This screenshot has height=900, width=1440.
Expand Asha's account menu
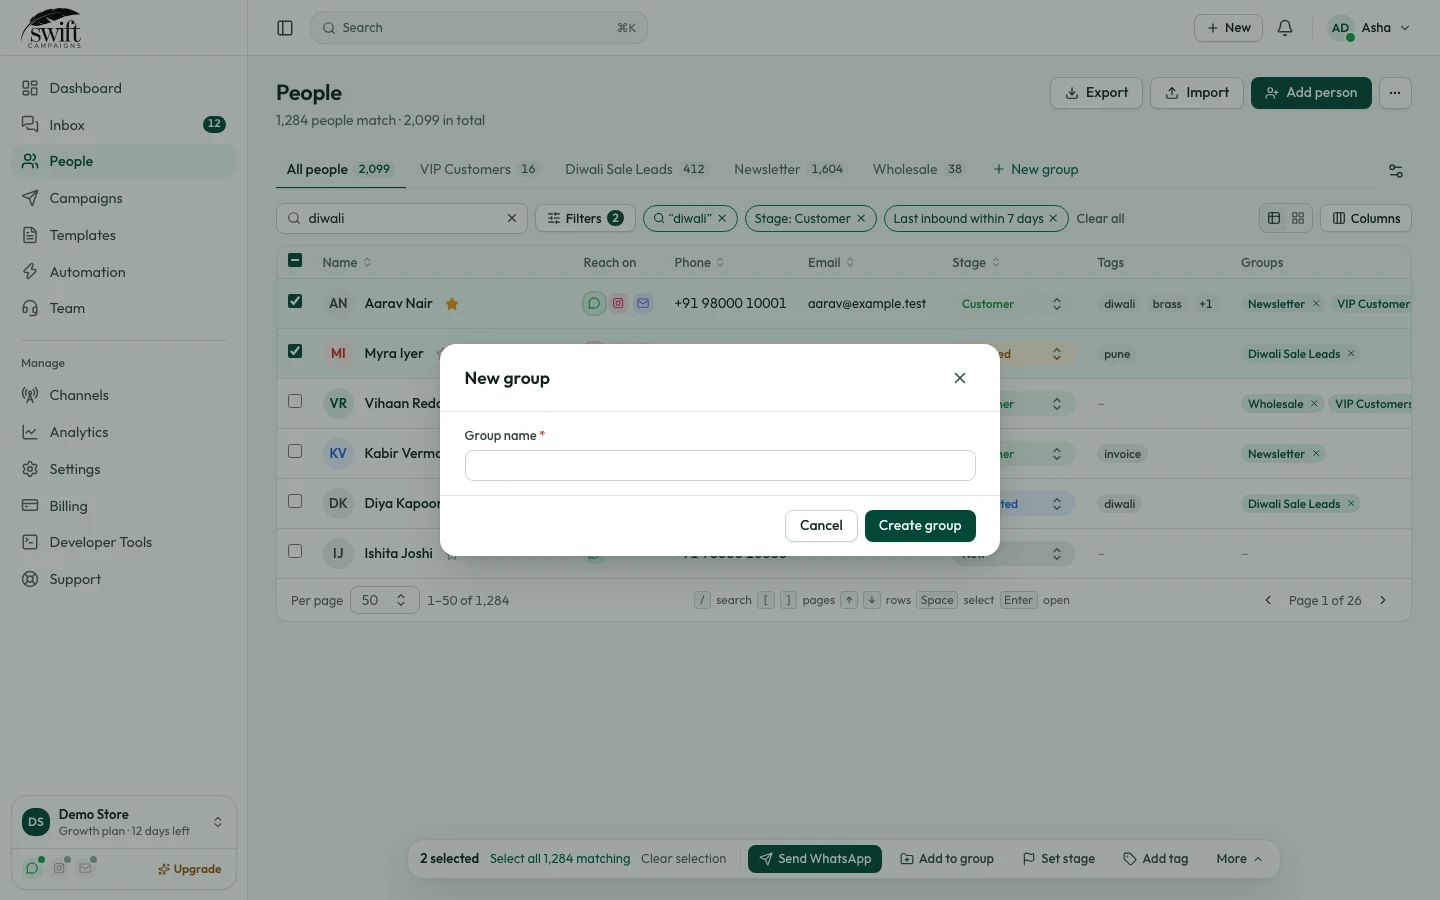(1369, 28)
